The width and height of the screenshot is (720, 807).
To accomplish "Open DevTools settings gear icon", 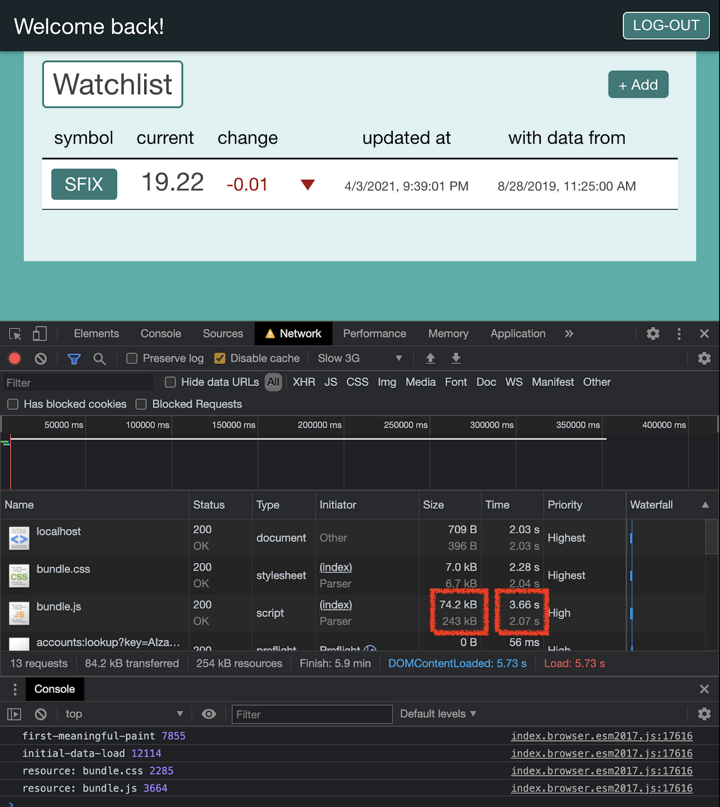I will pyautogui.click(x=653, y=334).
